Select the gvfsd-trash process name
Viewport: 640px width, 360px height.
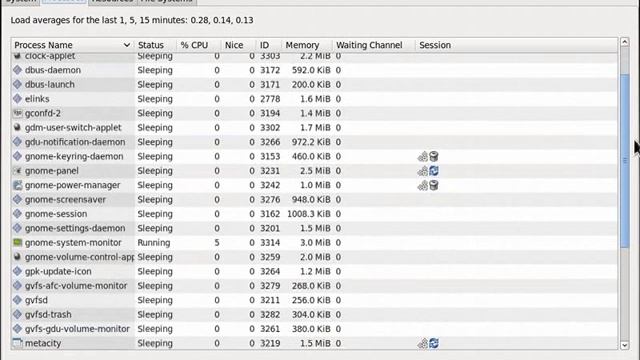click(x=48, y=314)
